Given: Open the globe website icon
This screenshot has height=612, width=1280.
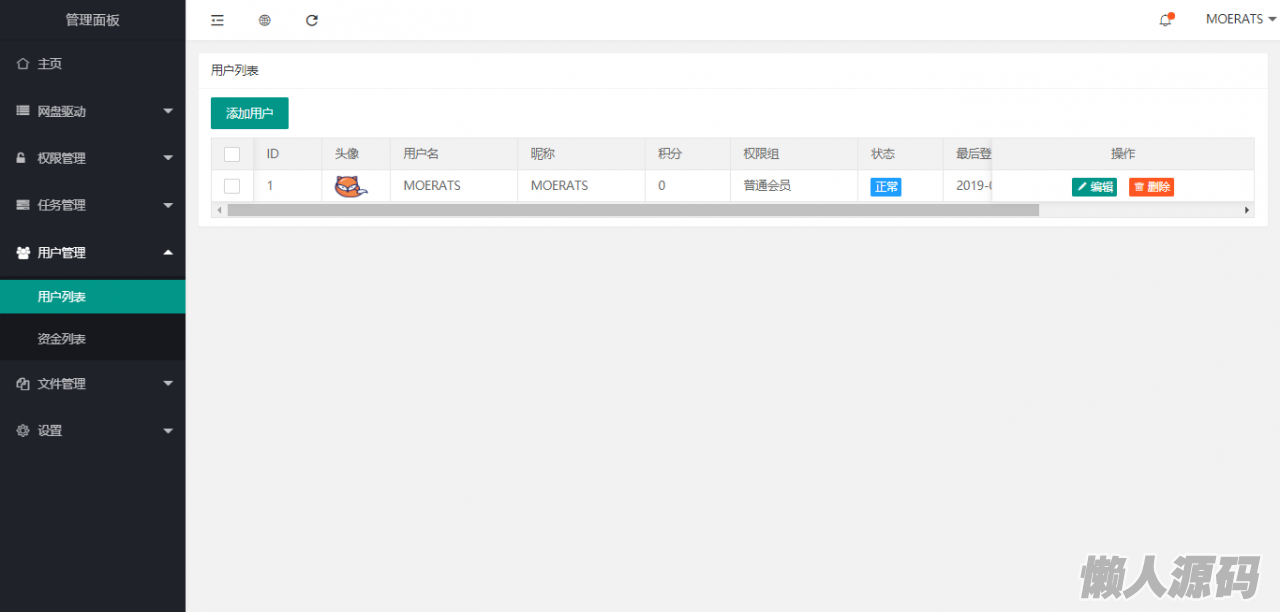Looking at the screenshot, I should 265,20.
